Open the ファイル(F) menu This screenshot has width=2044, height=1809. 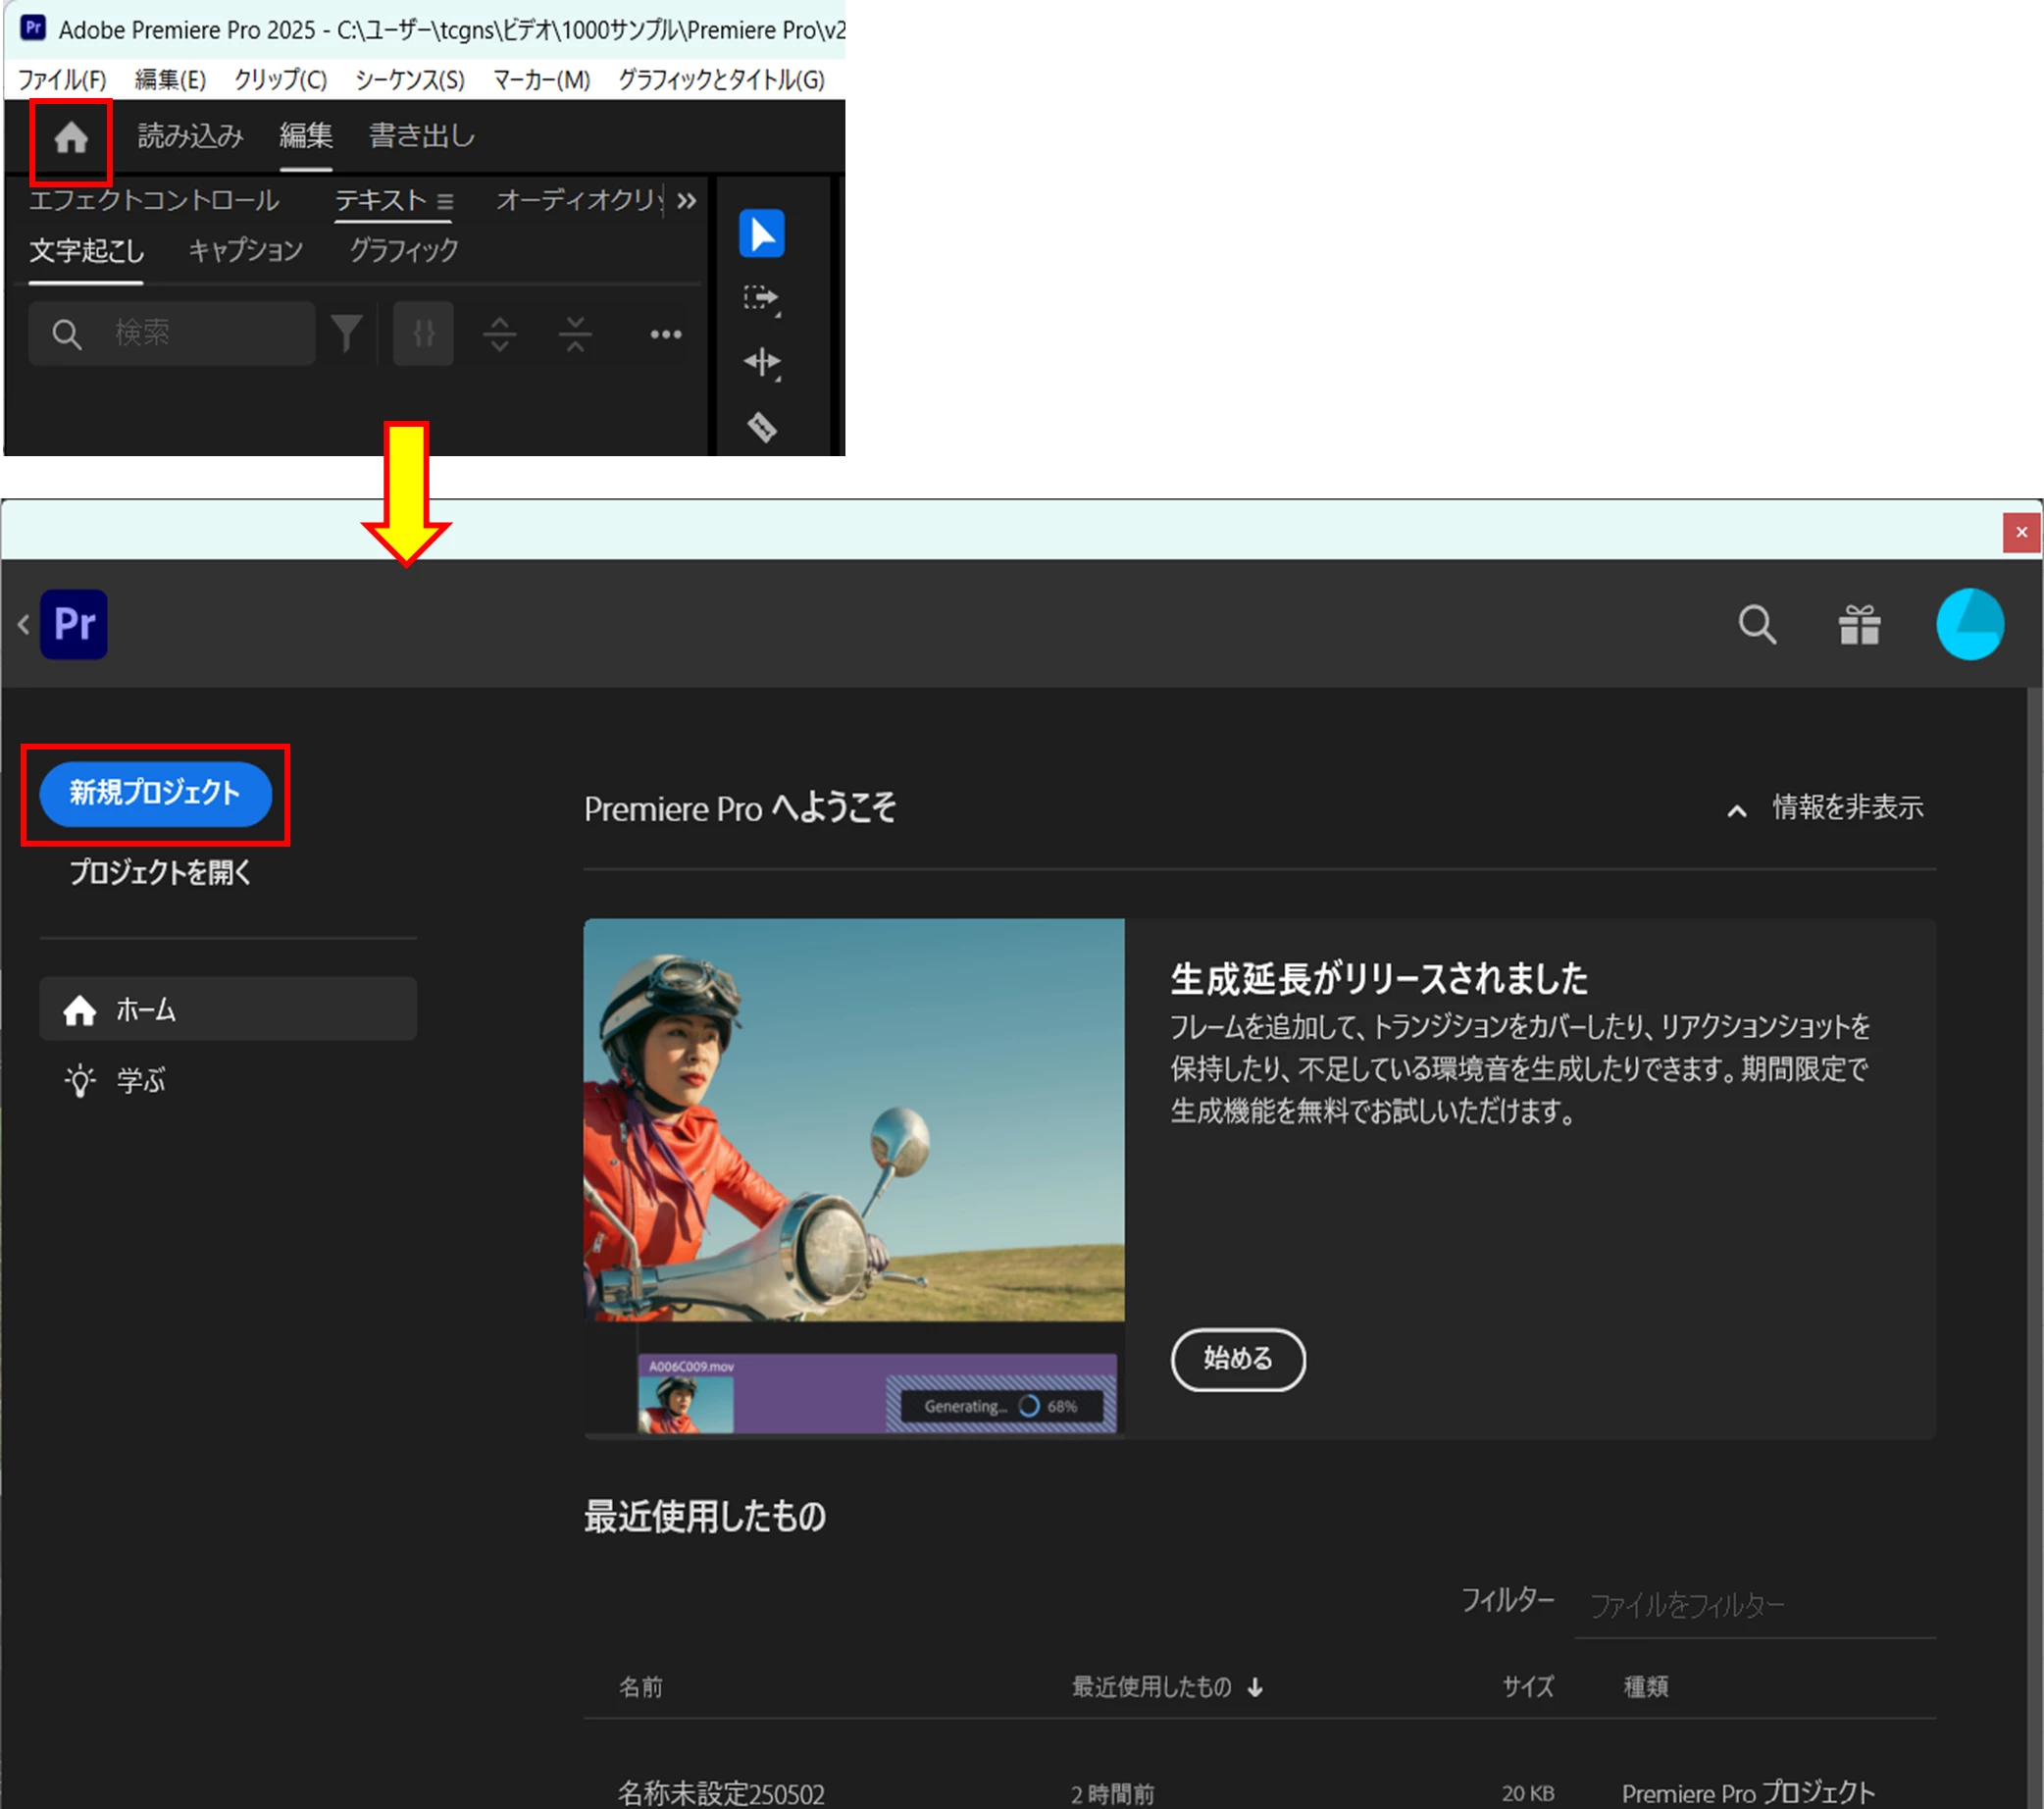(x=62, y=80)
